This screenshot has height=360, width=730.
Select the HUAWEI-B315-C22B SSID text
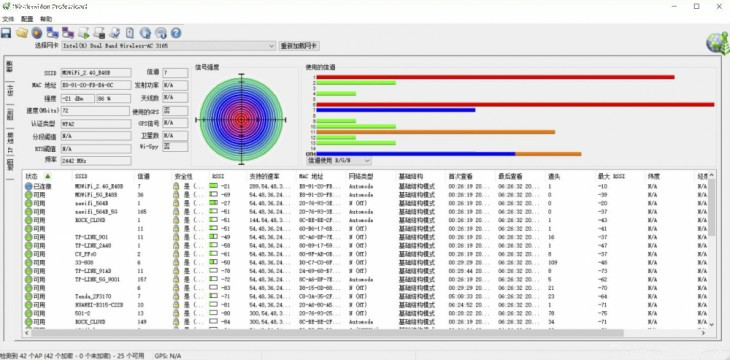pos(98,305)
